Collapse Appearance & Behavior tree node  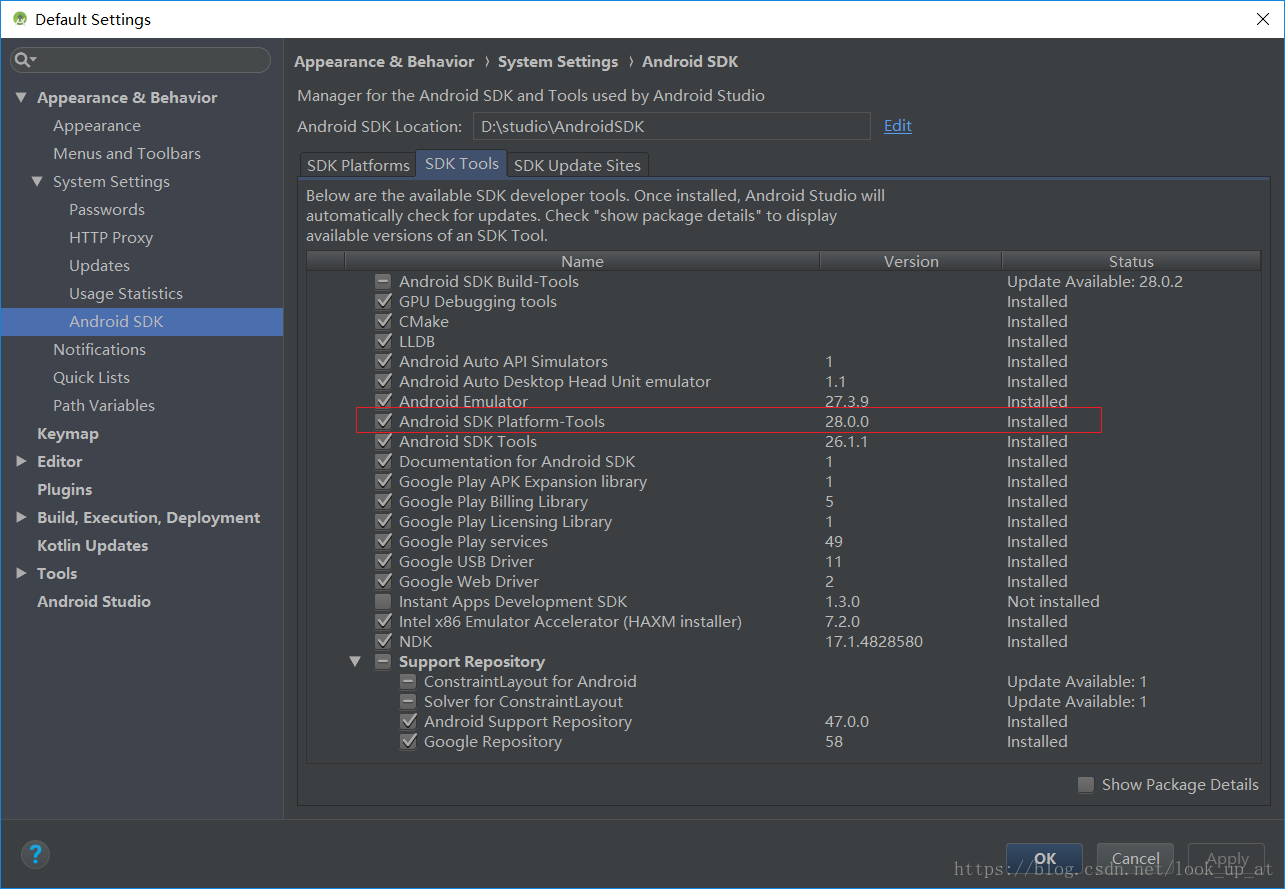click(x=21, y=98)
